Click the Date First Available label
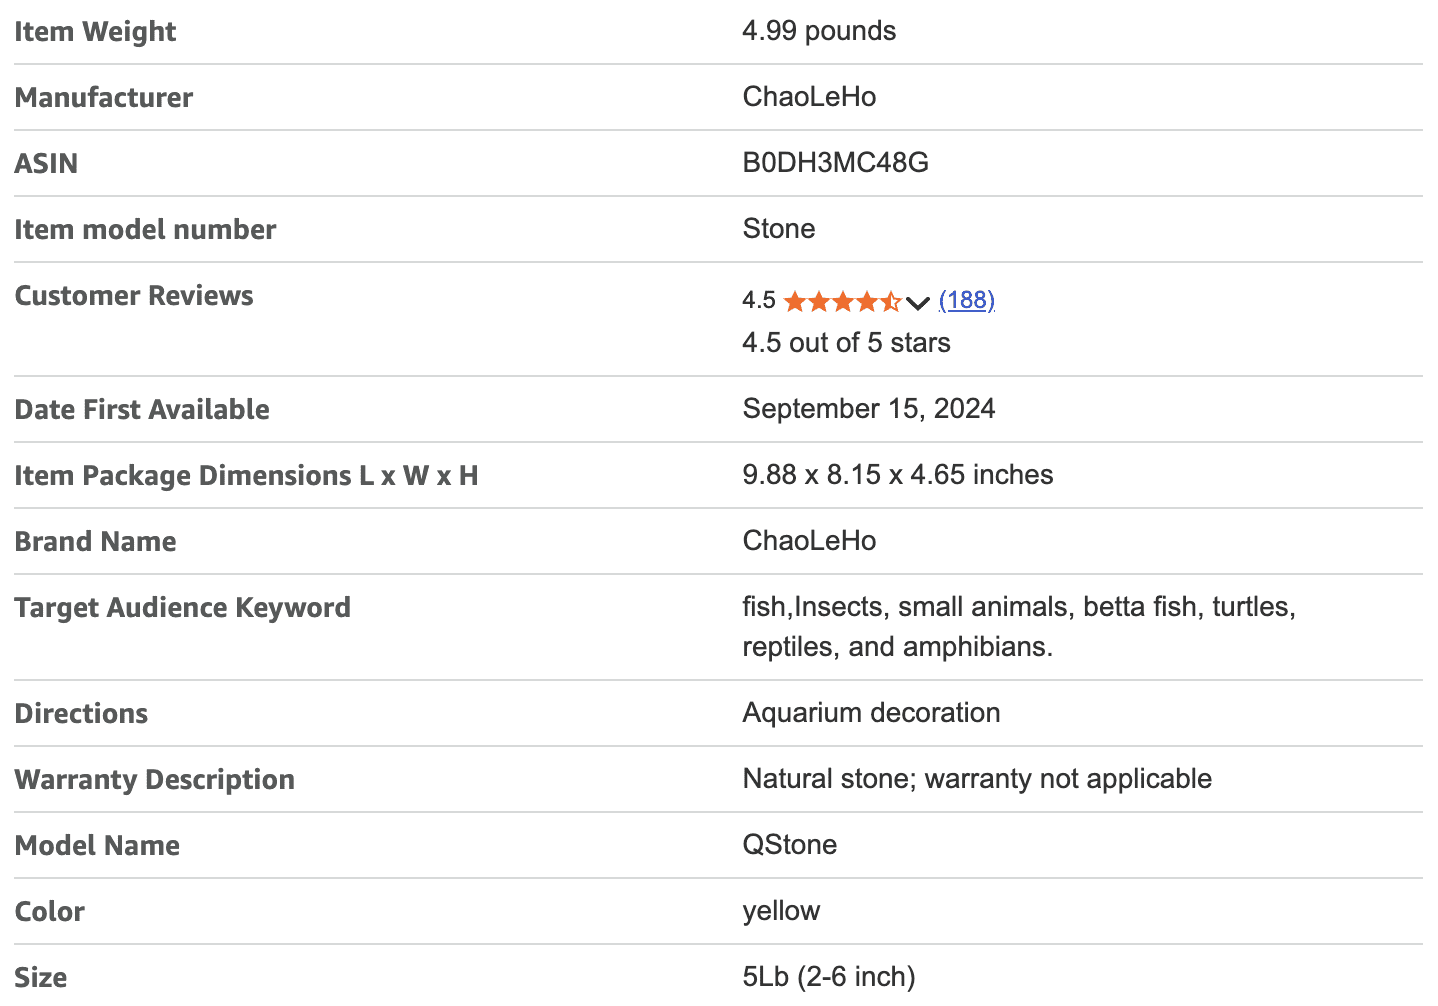 pyautogui.click(x=142, y=410)
